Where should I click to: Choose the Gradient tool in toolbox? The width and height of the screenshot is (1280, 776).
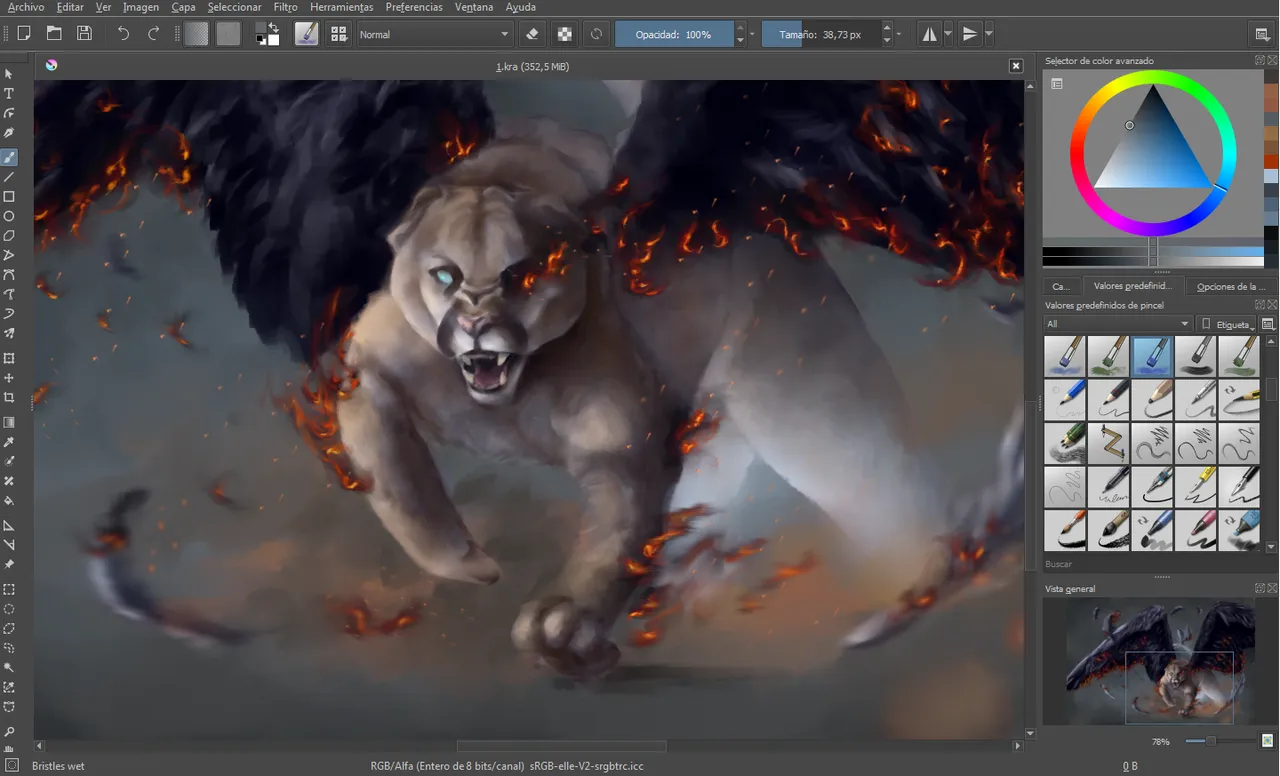(9, 422)
